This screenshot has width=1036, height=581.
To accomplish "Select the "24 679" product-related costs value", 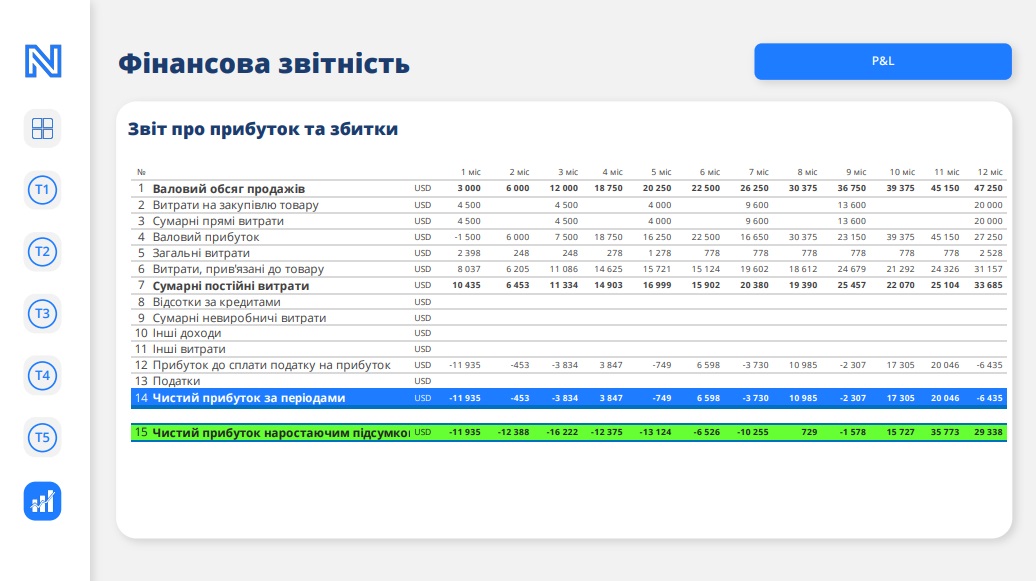I will click(852, 269).
